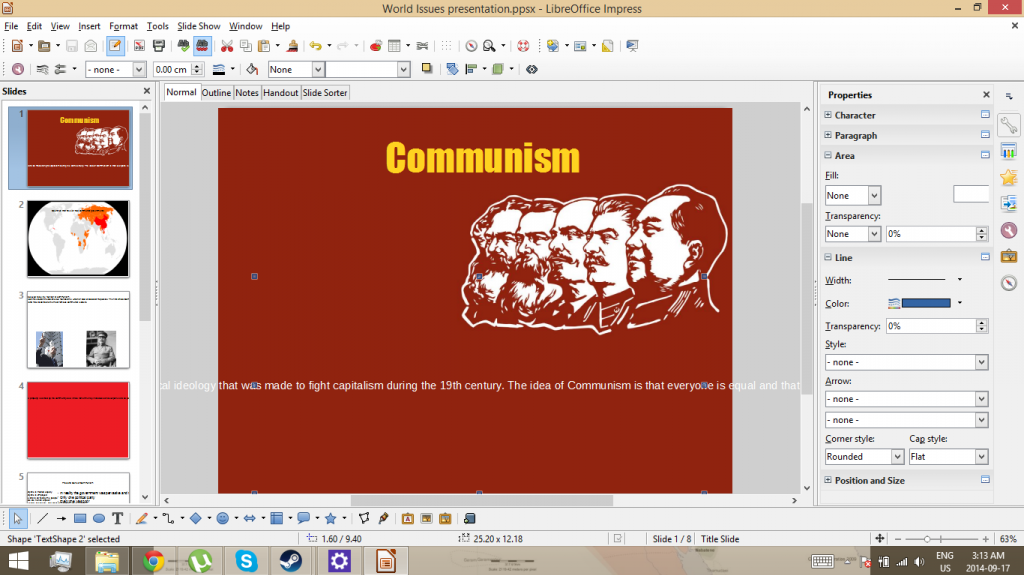Viewport: 1024px width, 575px height.
Task: Open the Format menu
Action: (123, 26)
